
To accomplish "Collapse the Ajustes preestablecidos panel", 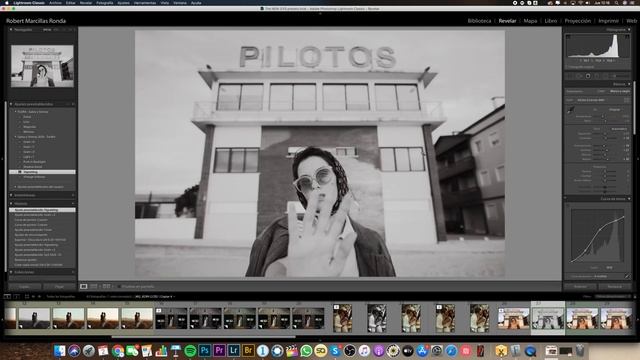I will click(x=11, y=104).
